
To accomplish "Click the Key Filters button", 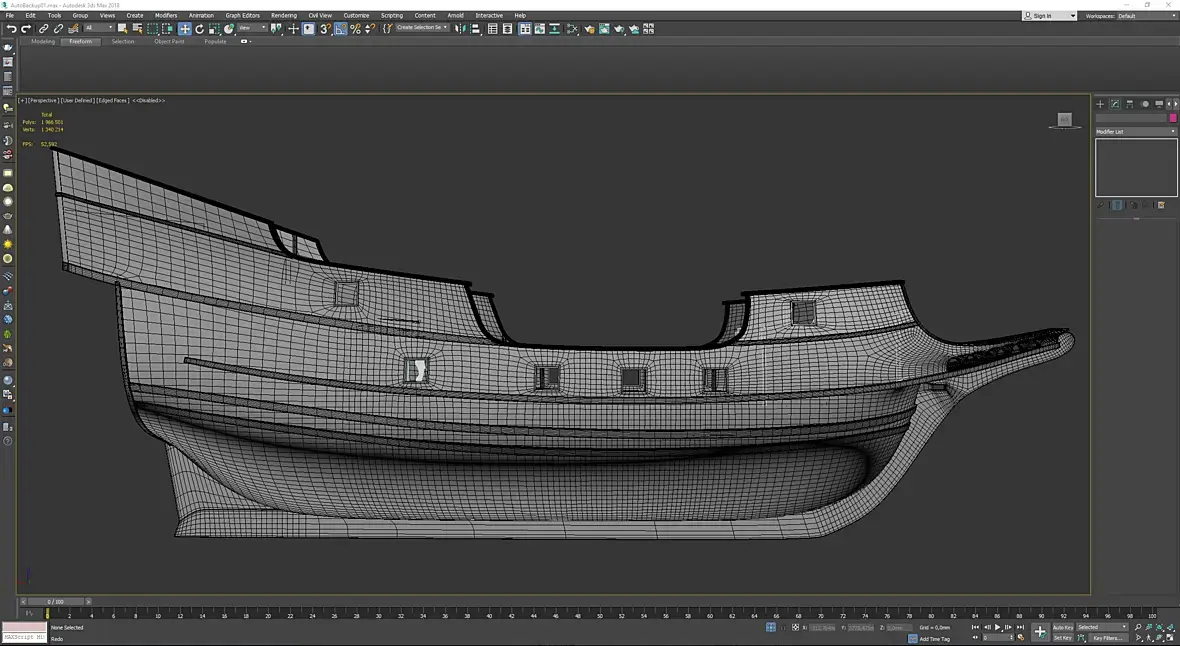I will (x=1107, y=638).
